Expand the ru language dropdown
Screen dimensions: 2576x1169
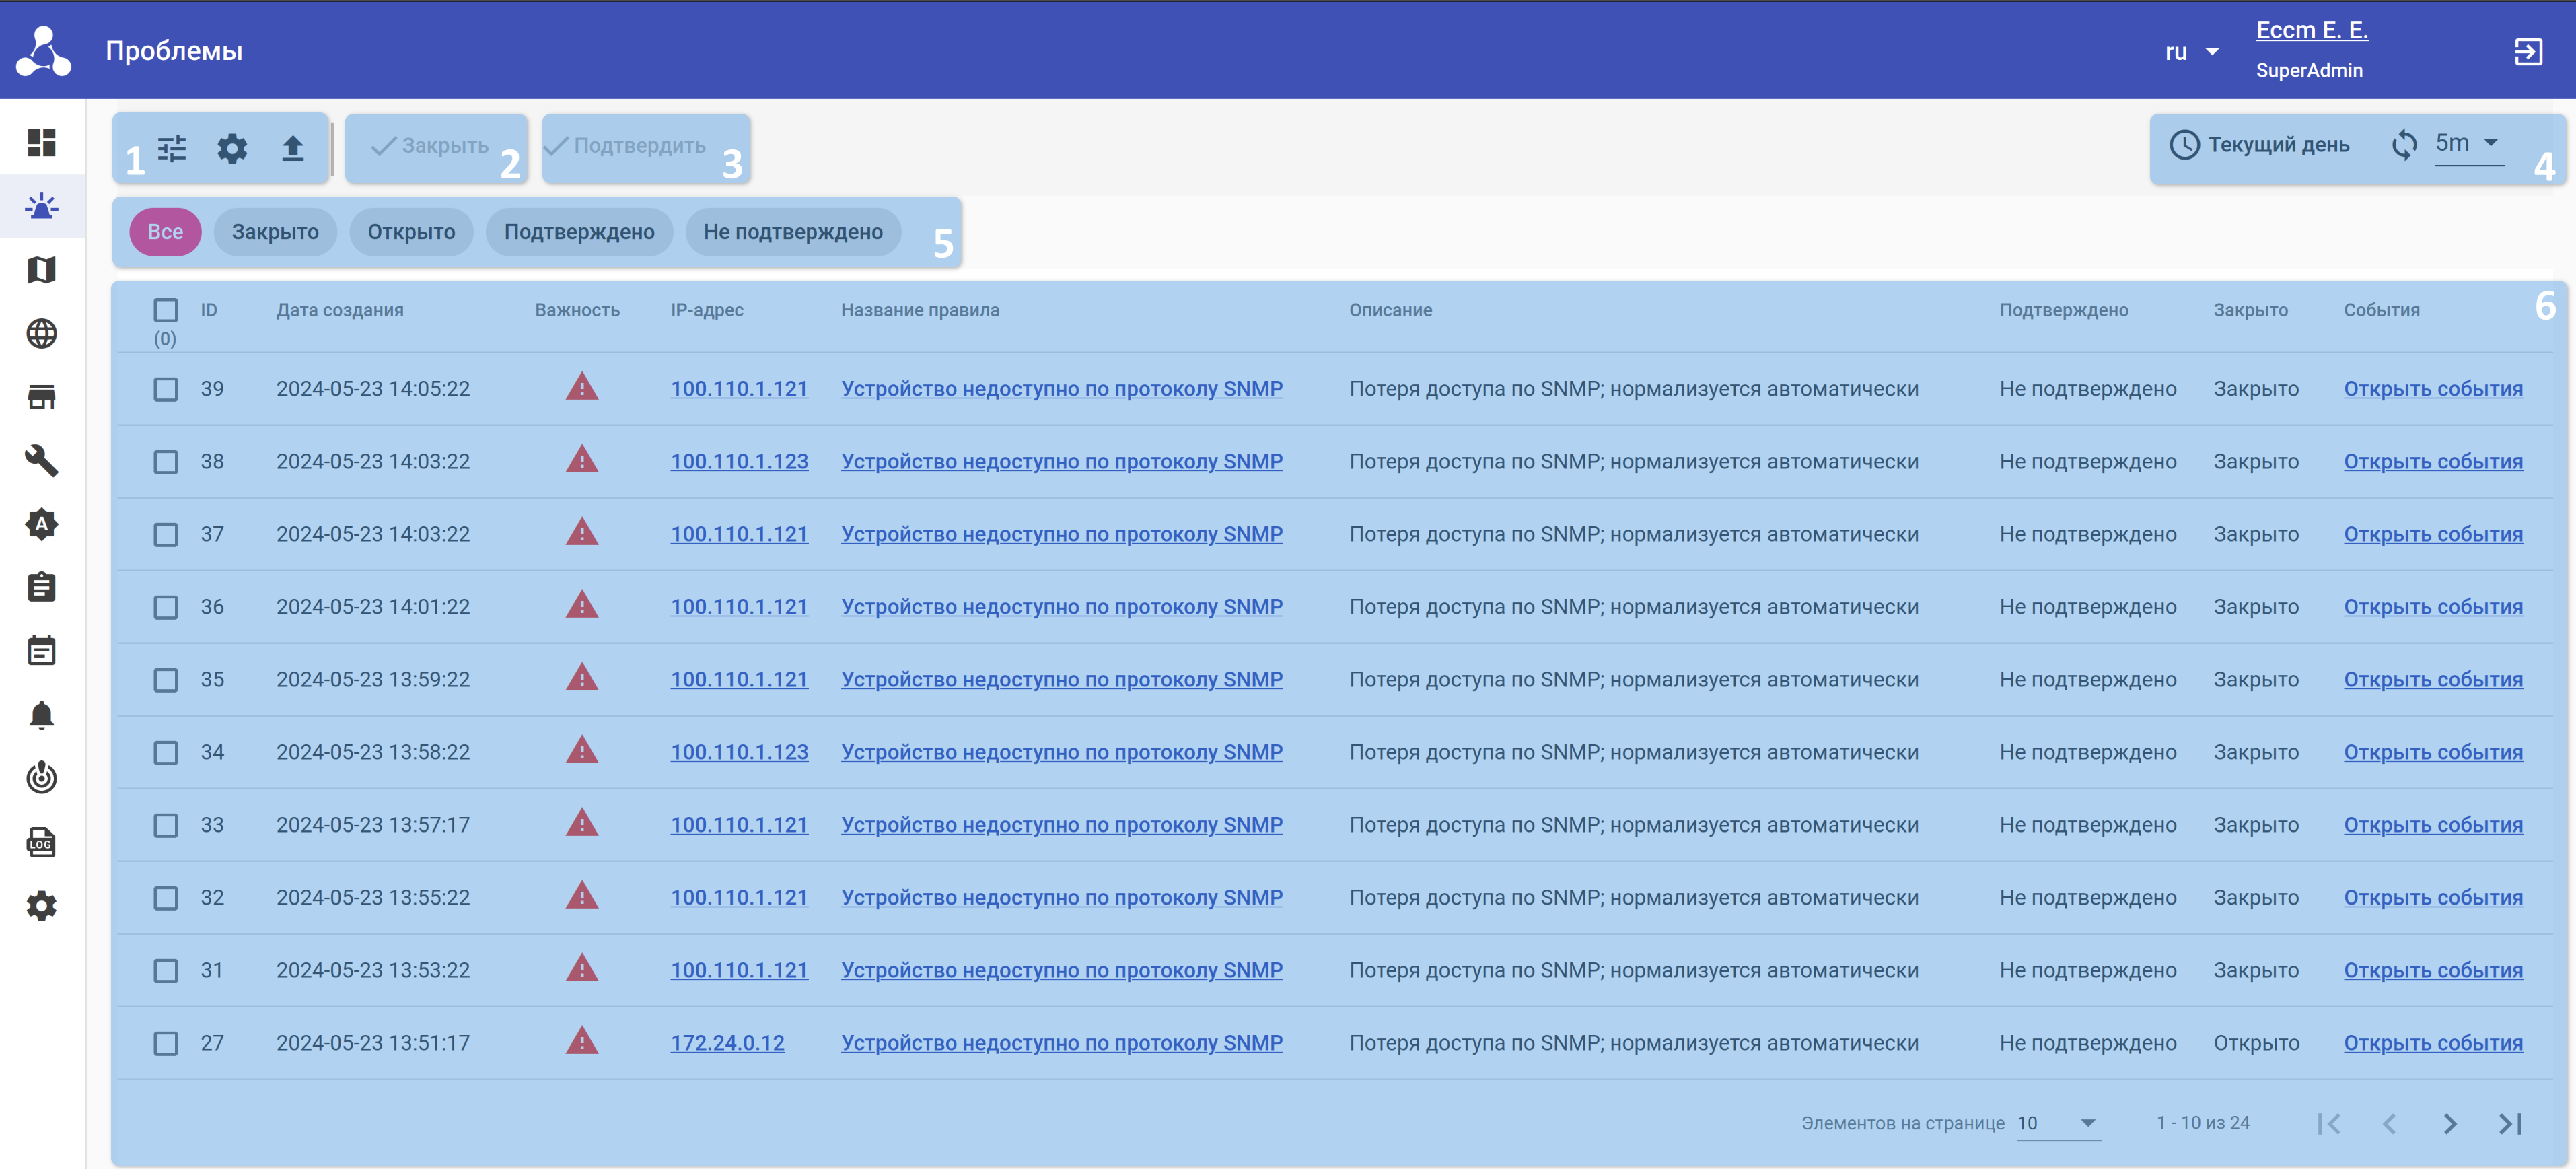(x=2192, y=52)
